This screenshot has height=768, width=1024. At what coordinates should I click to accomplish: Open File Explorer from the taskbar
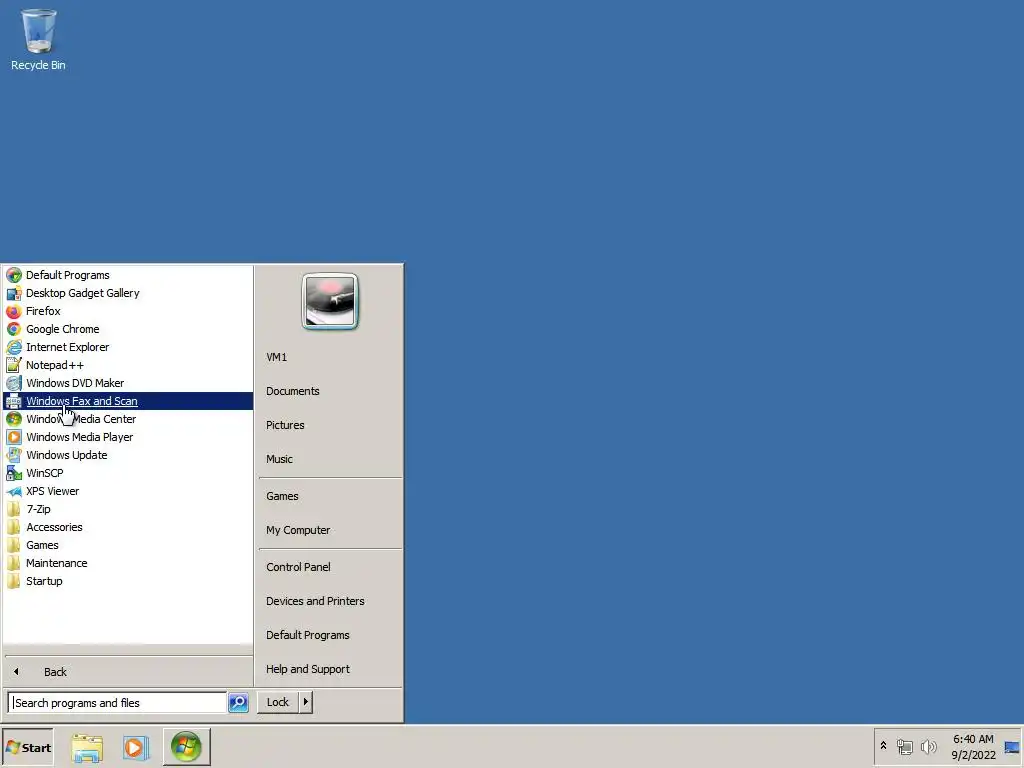[87, 747]
